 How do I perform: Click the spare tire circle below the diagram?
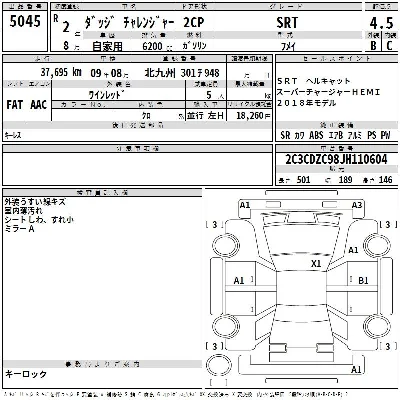pyautogui.click(x=218, y=364)
